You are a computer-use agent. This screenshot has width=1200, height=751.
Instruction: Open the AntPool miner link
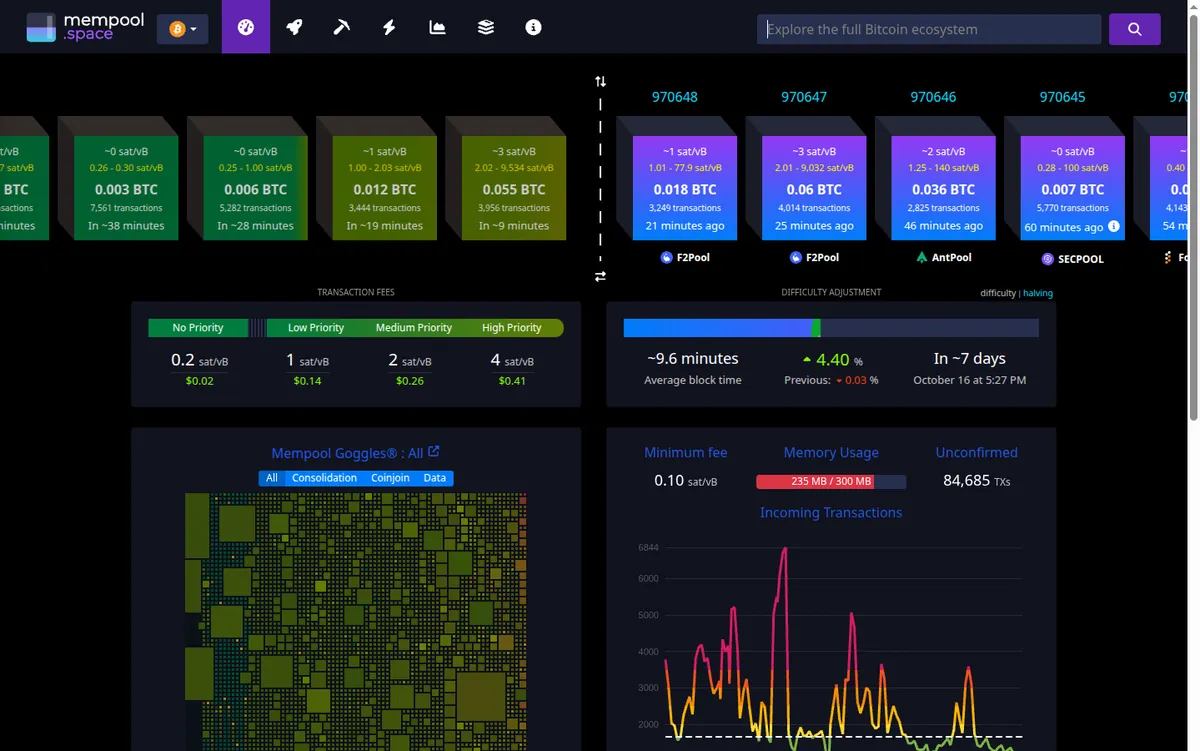click(x=943, y=257)
